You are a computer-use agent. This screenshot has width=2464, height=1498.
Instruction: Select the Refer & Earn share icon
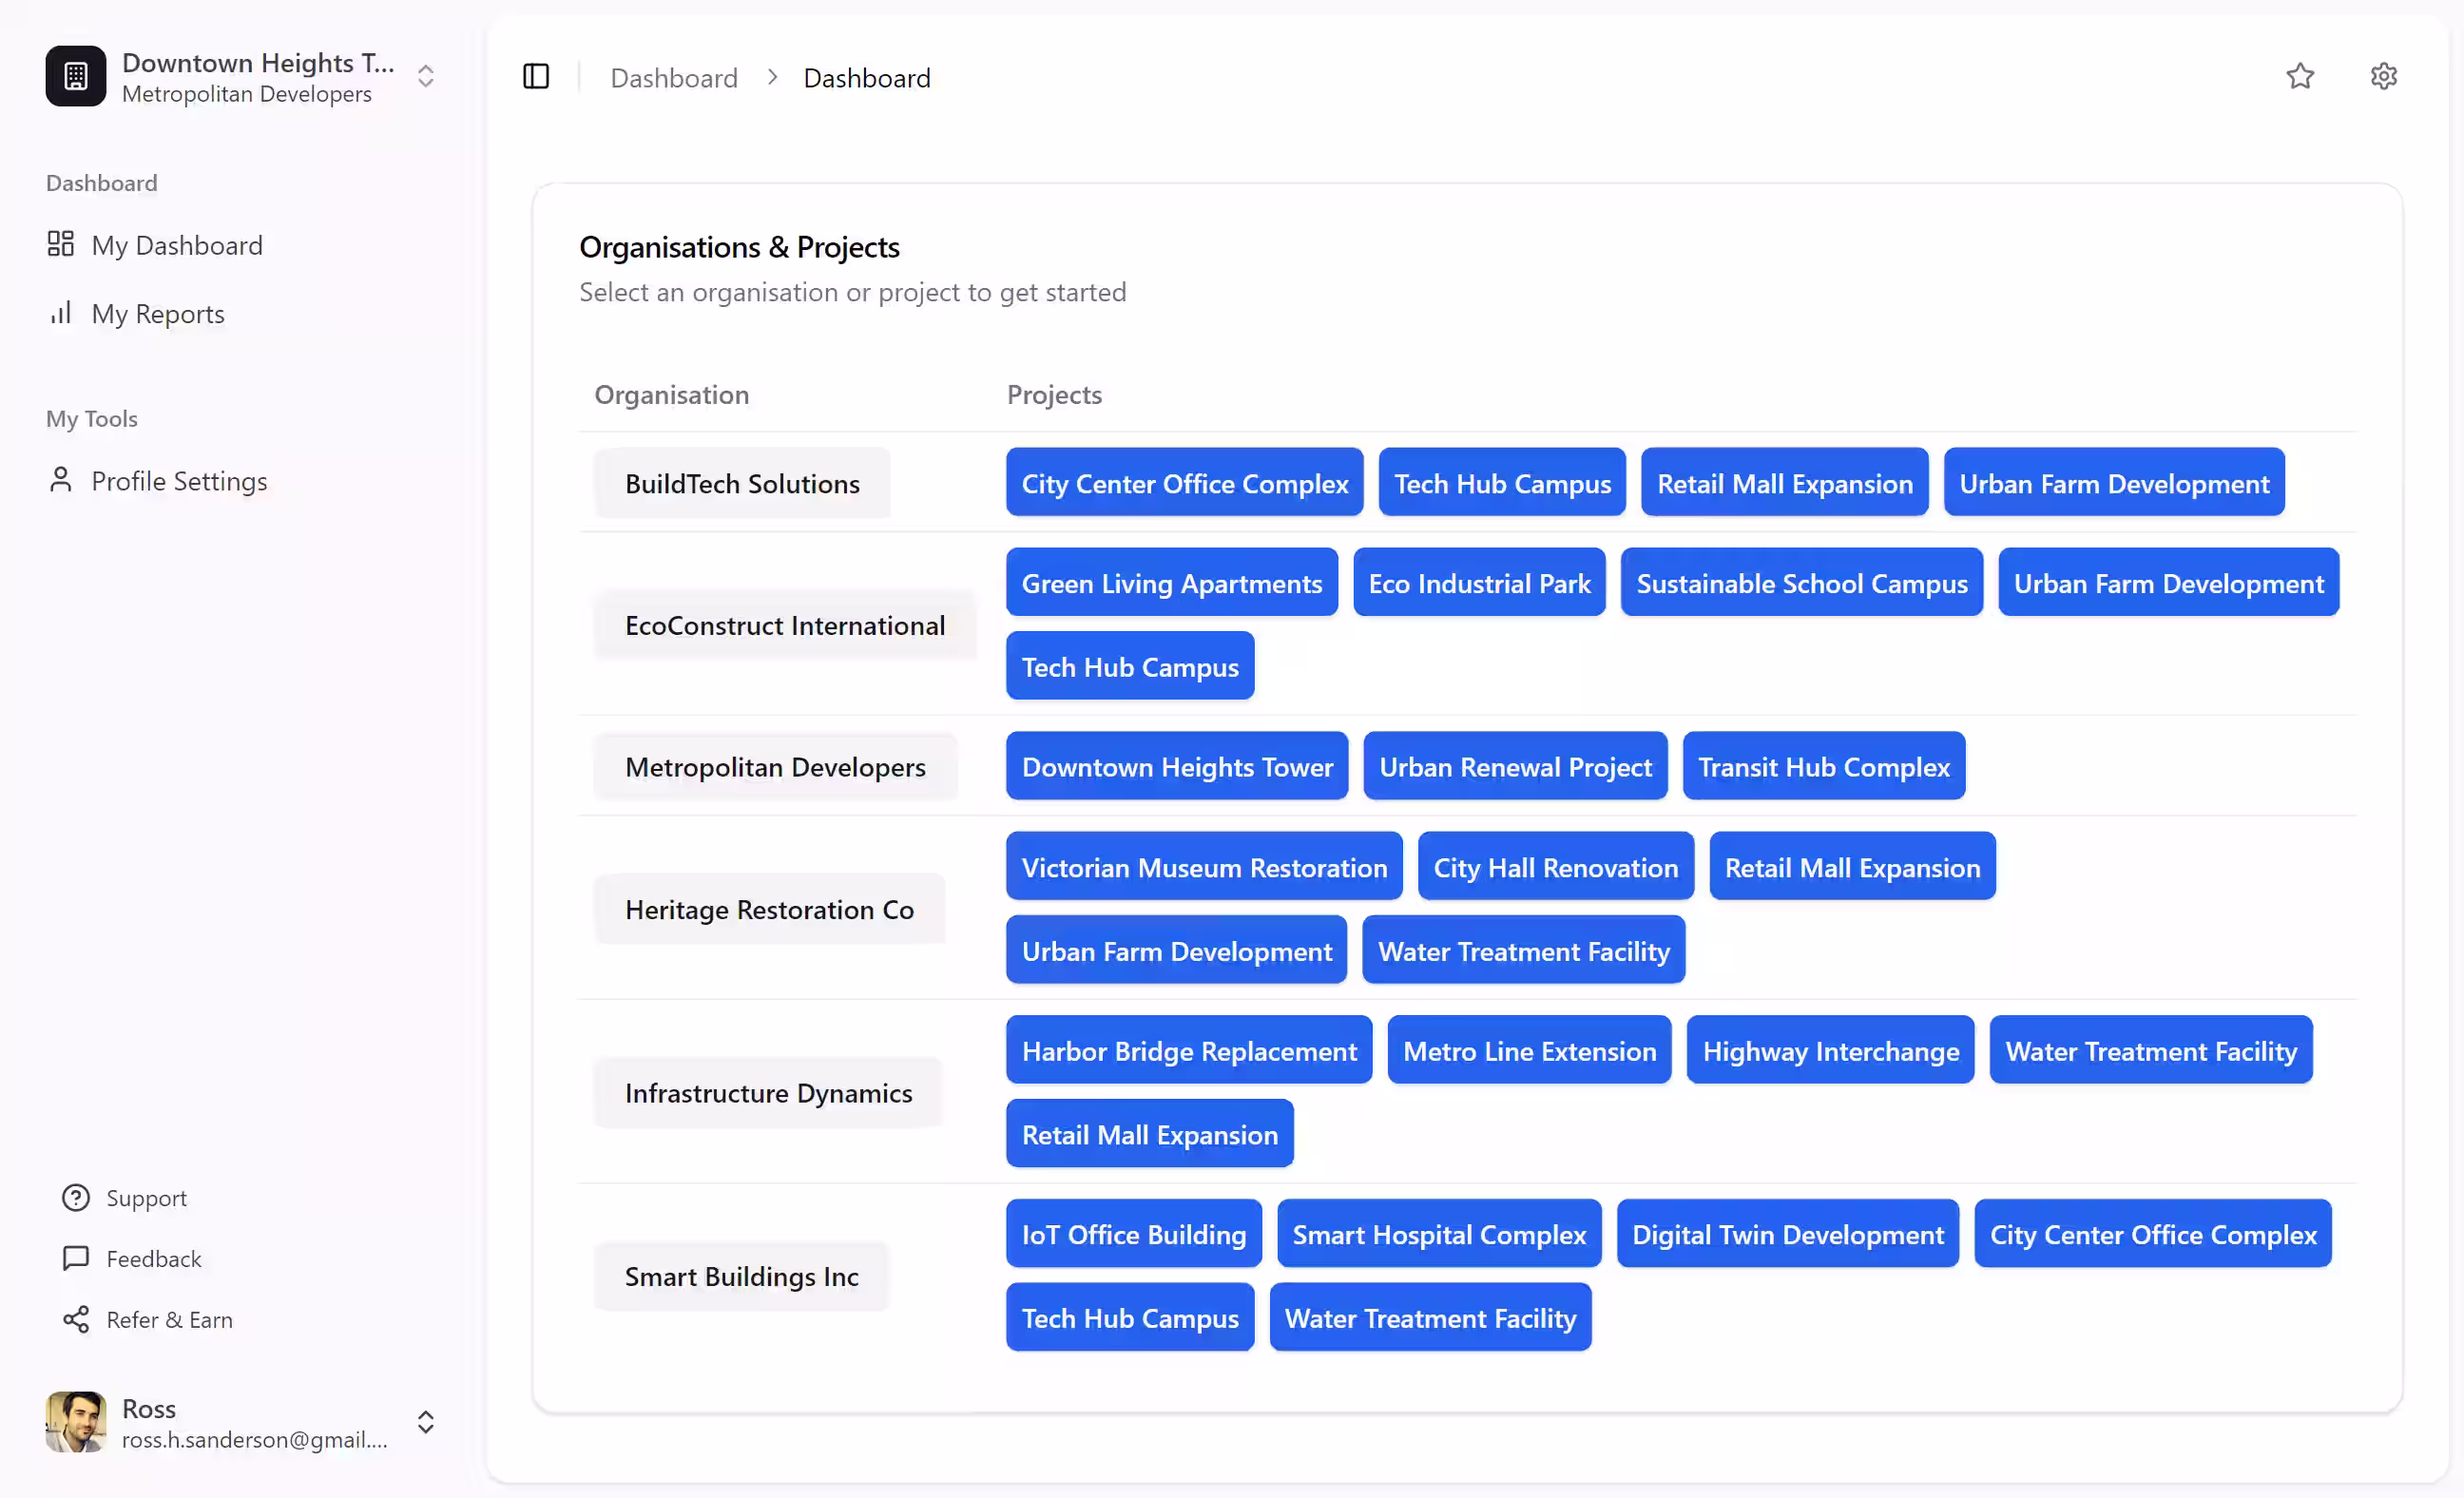click(77, 1319)
